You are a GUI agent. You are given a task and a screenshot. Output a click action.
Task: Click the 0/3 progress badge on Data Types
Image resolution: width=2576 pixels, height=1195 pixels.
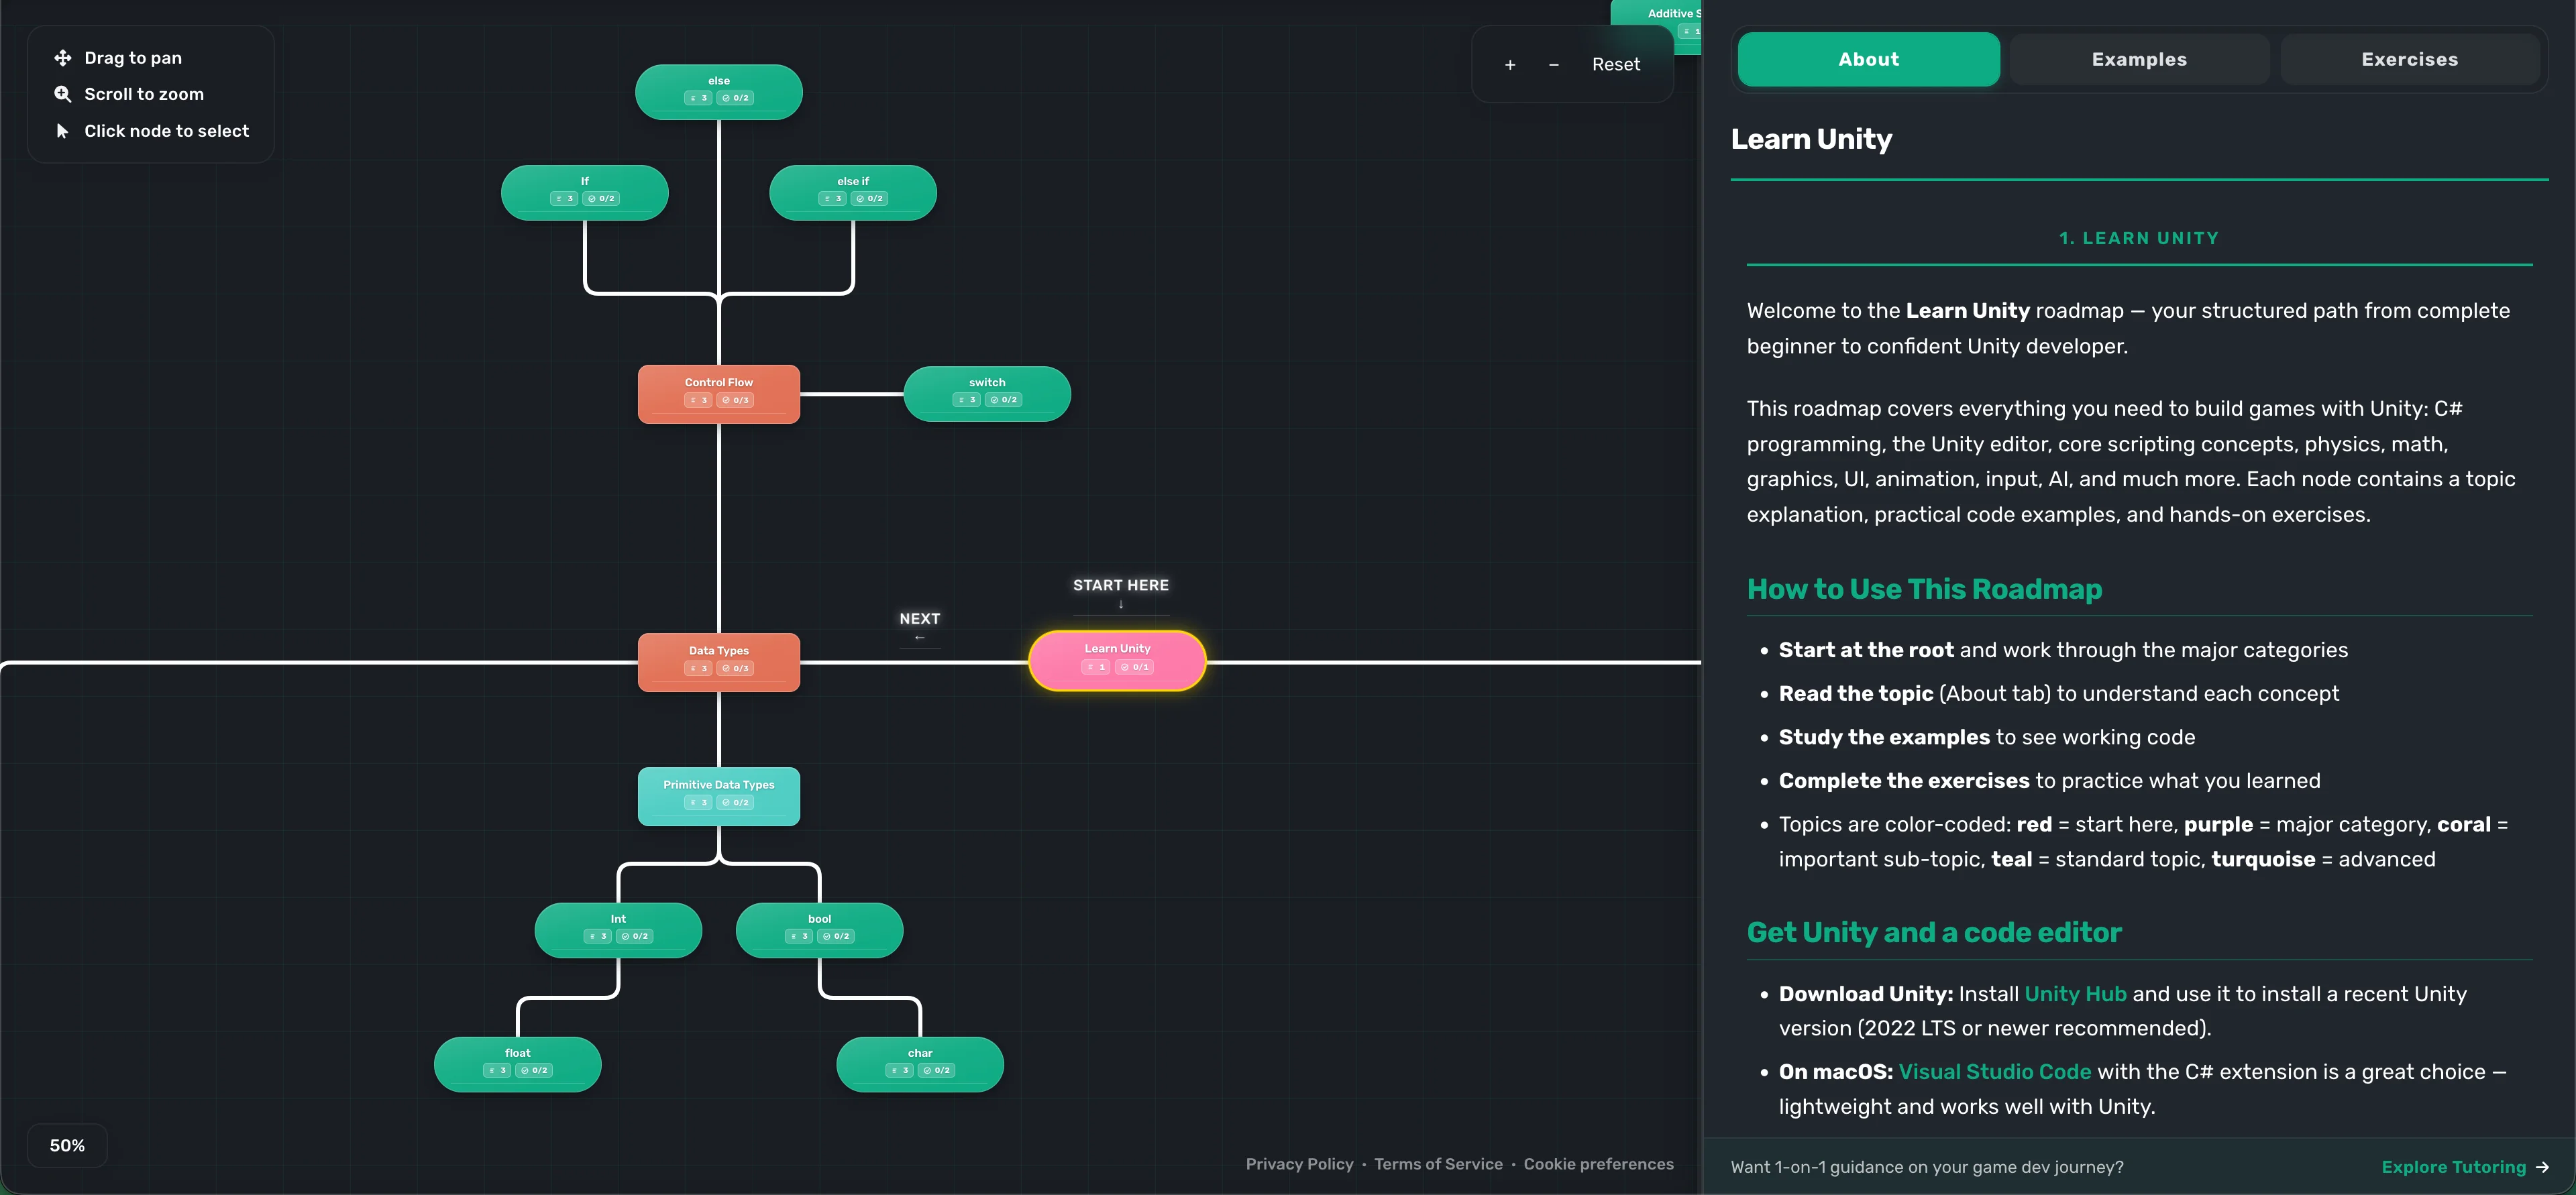(735, 668)
